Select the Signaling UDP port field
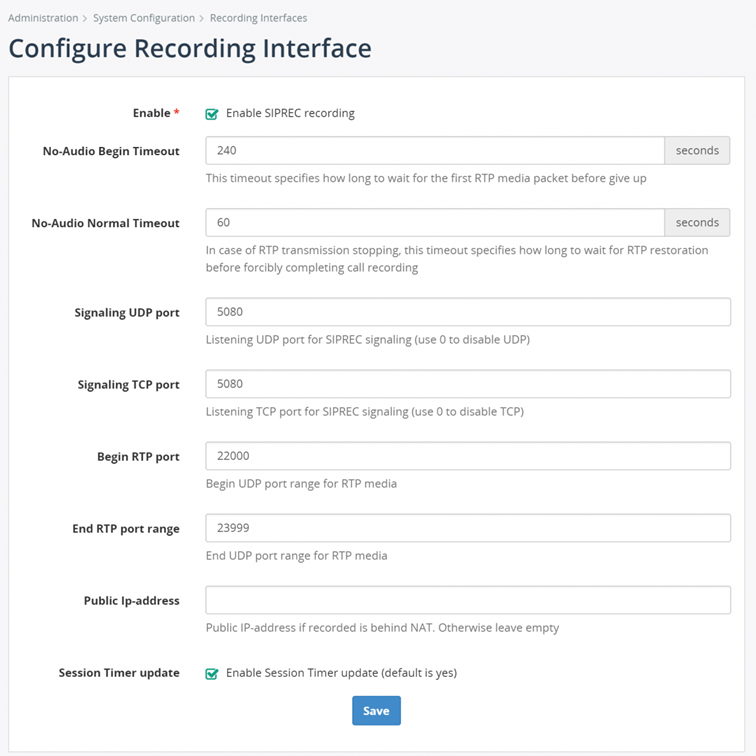 pos(468,312)
